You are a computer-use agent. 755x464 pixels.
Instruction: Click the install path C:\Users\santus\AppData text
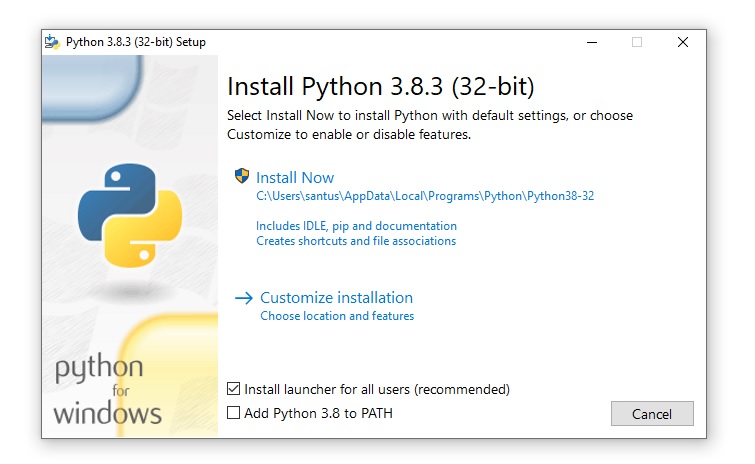(425, 196)
